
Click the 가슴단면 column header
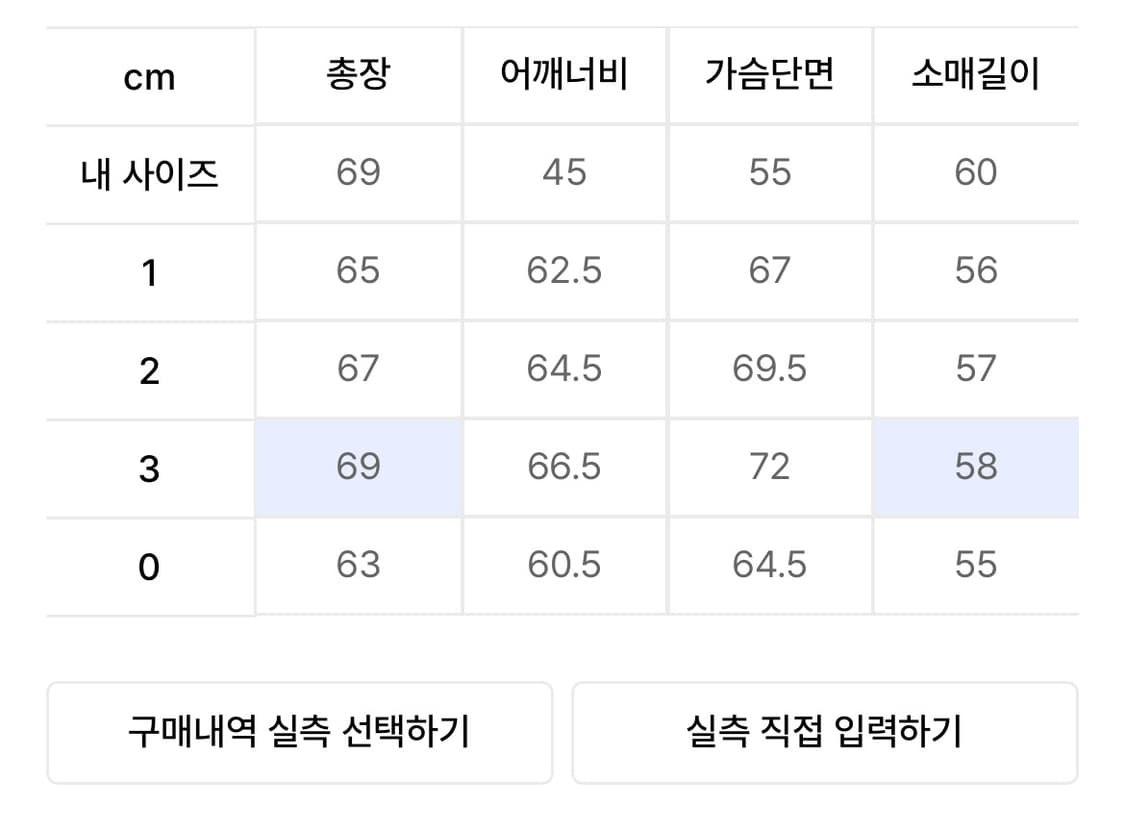(770, 75)
